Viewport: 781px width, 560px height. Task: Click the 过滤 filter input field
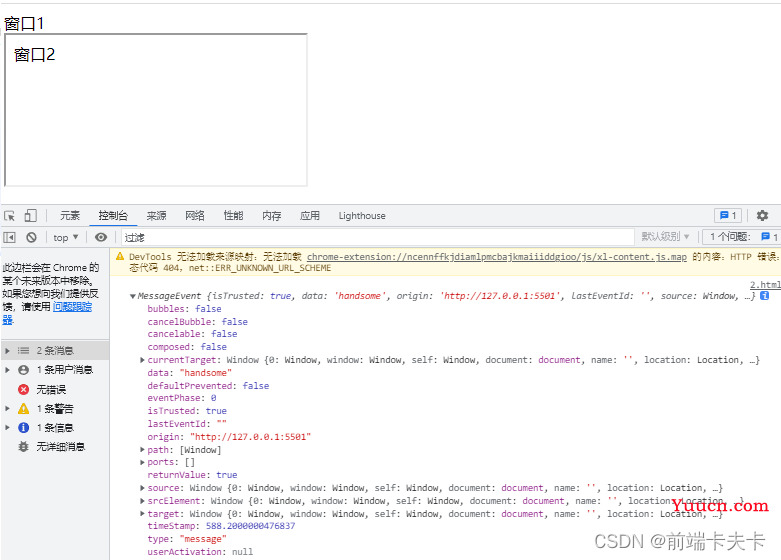tap(378, 237)
